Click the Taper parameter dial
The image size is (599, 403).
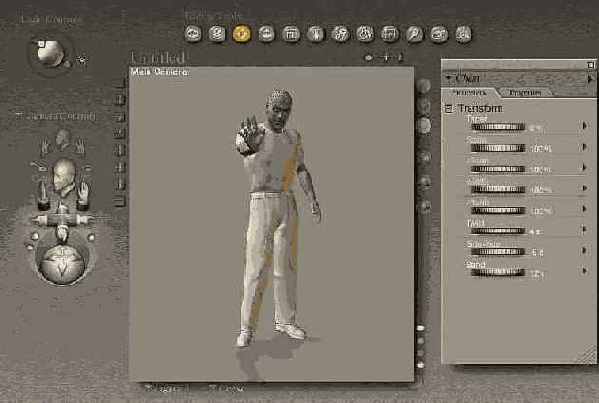pos(498,127)
